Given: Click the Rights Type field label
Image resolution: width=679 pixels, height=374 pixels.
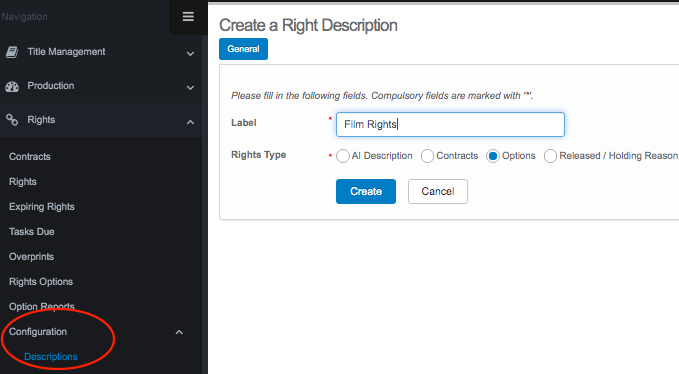Looking at the screenshot, I should point(259,155).
